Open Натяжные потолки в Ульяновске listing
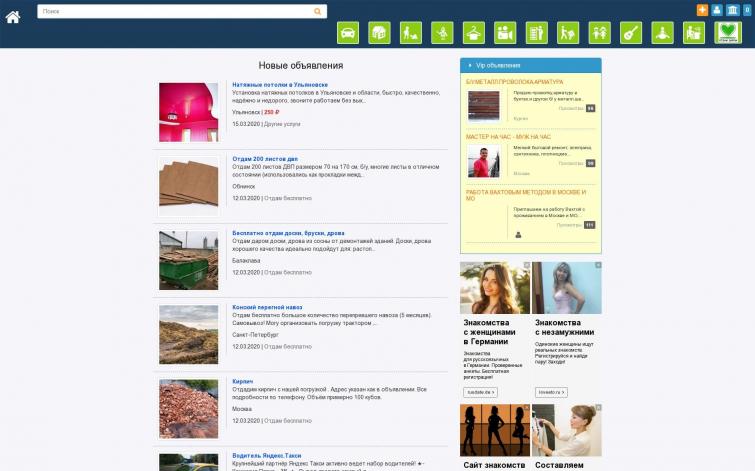Image resolution: width=755 pixels, height=471 pixels. (280, 85)
